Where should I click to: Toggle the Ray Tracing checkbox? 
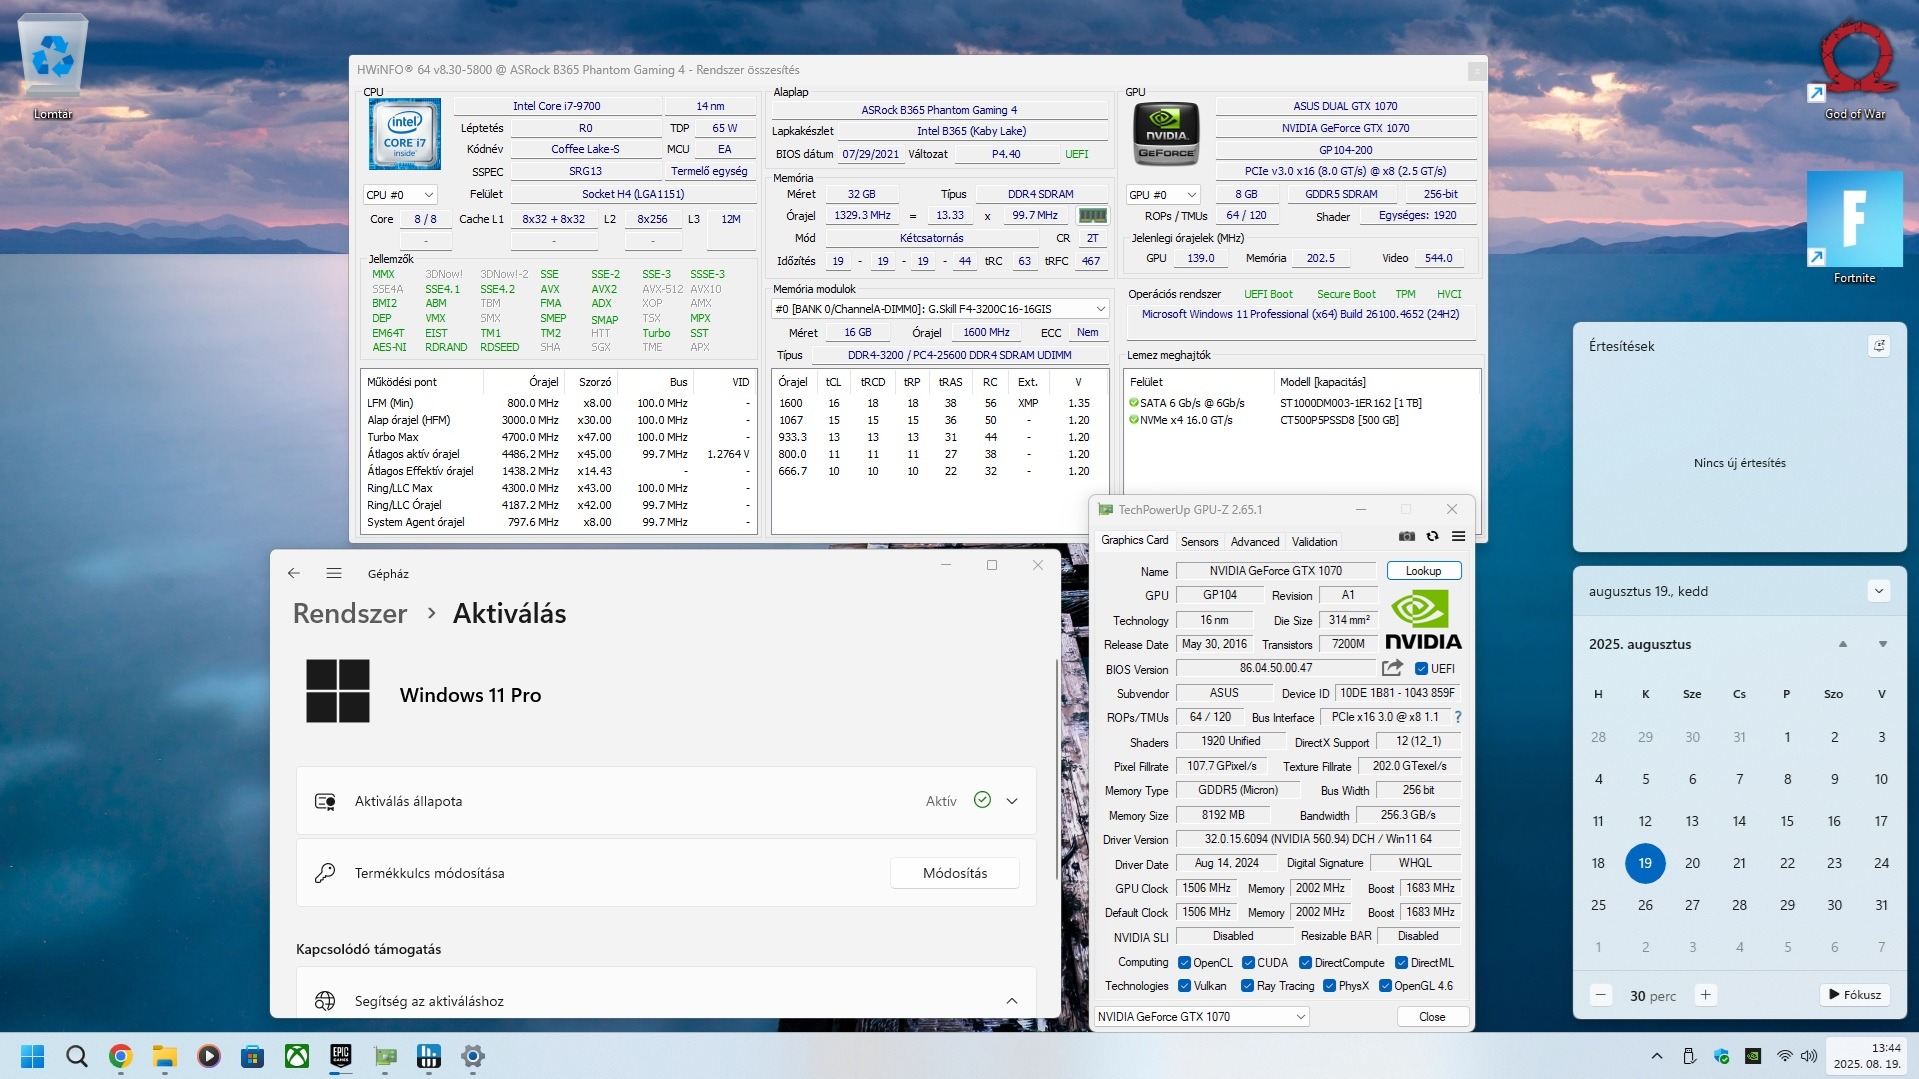[x=1247, y=986]
